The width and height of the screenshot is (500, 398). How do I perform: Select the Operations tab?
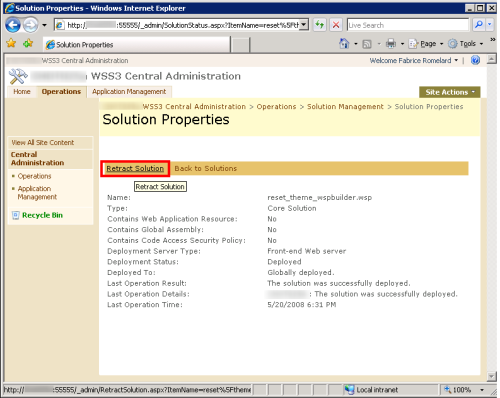pos(61,92)
